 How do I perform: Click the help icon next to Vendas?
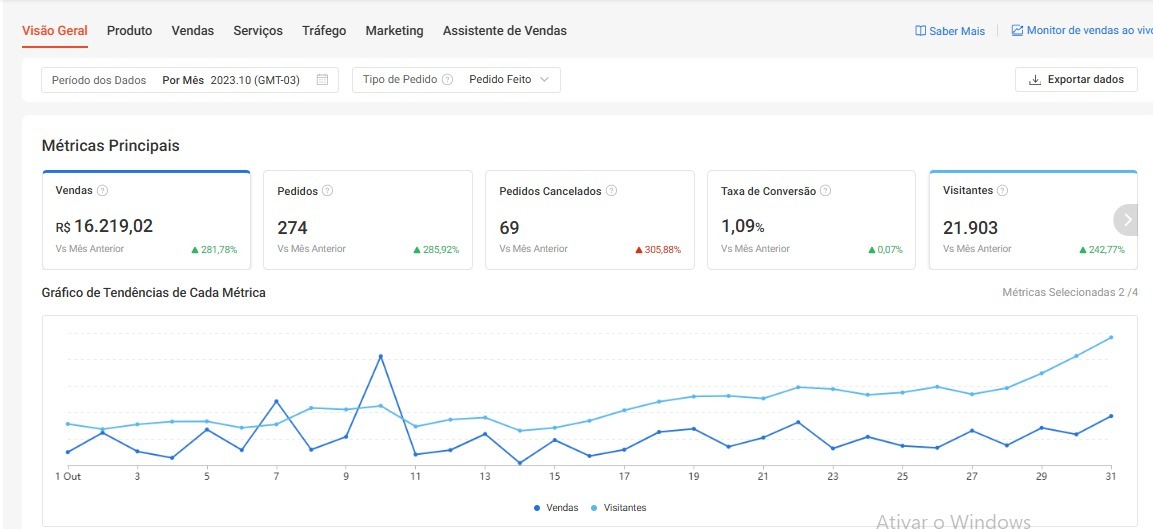tap(102, 190)
